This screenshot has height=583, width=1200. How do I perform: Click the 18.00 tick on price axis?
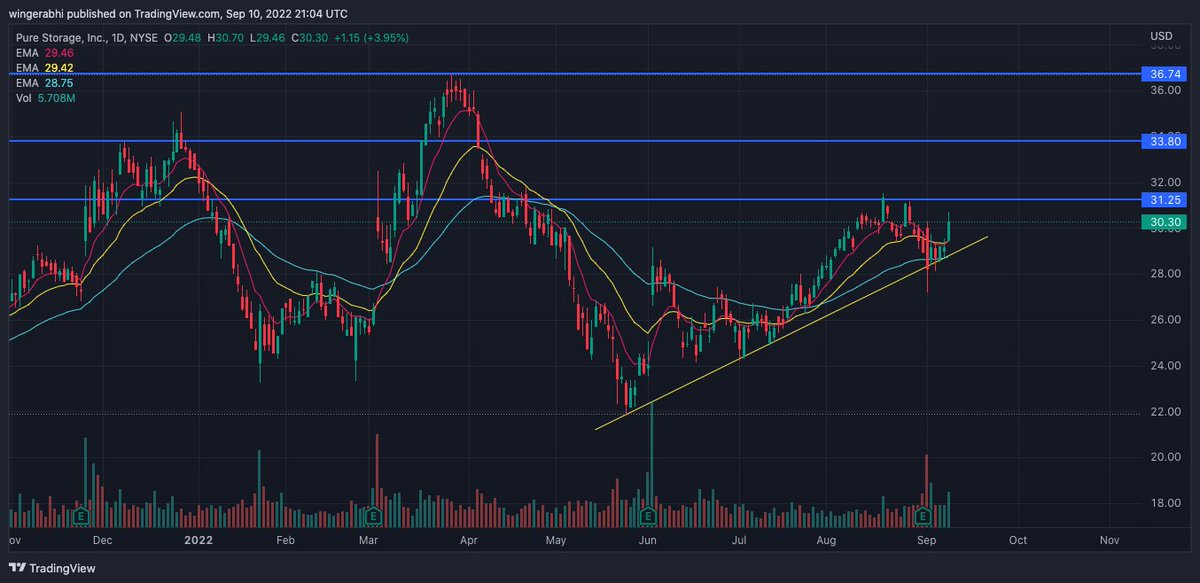pos(1166,504)
